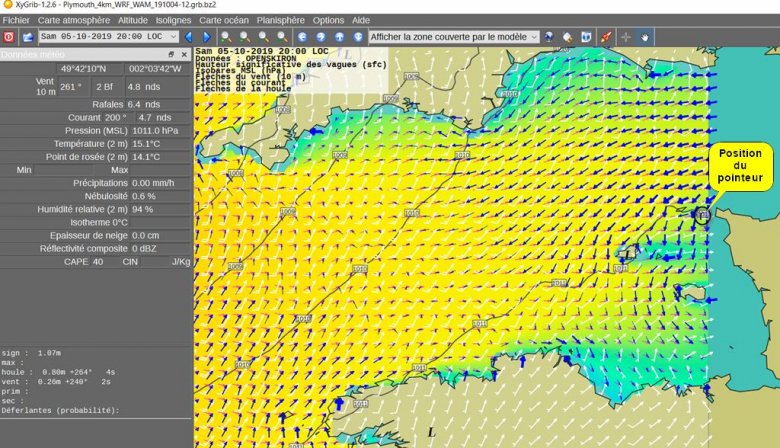Click the 'houle : 0.80m +264°' line
Screen dimensions: 780x448
(x=59, y=372)
